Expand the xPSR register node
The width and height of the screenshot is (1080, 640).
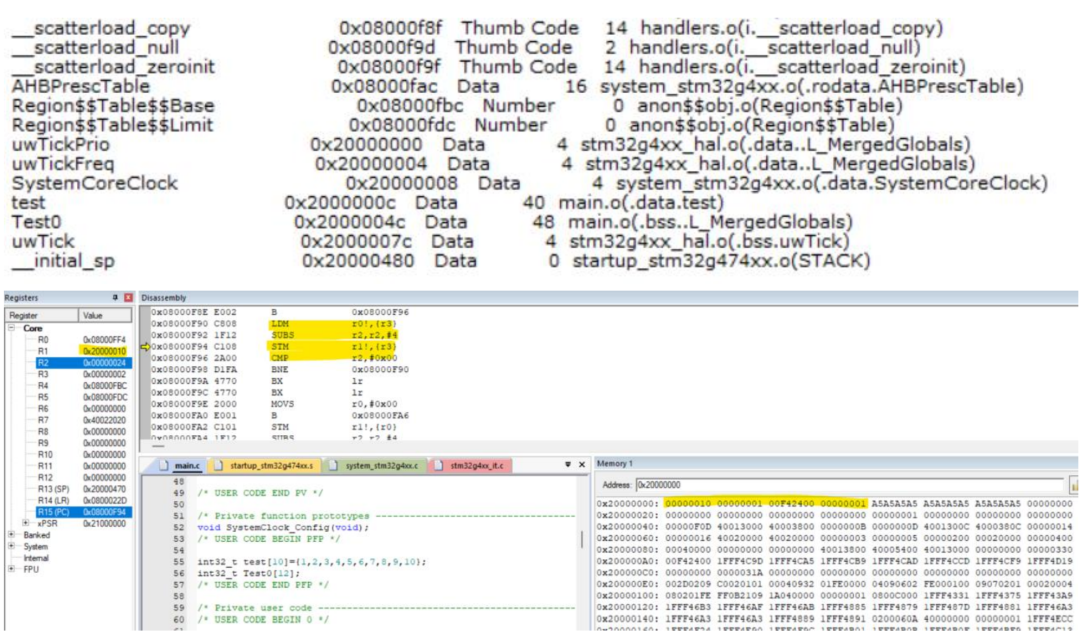pos(26,524)
